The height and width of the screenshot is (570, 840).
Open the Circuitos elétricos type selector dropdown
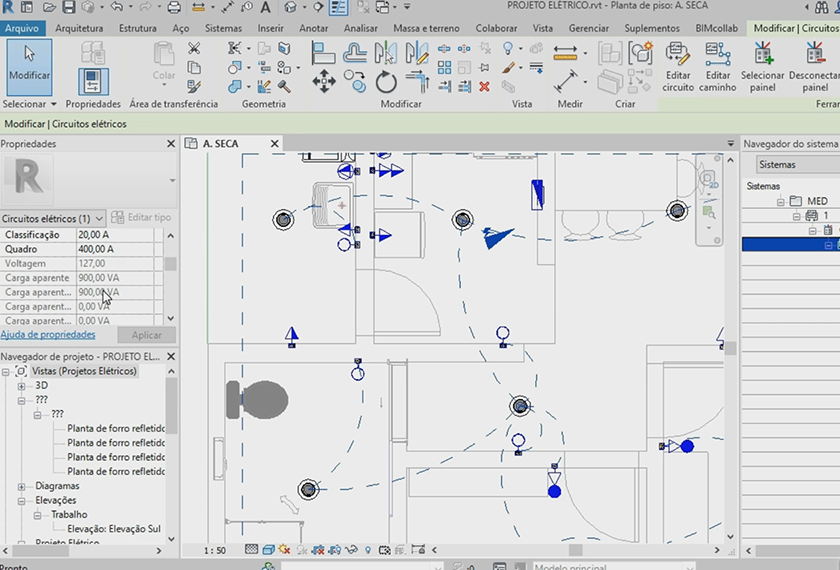[99, 218]
